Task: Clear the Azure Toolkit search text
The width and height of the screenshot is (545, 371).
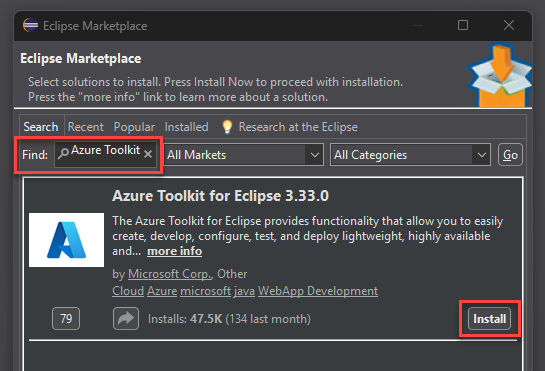Action: coord(148,154)
